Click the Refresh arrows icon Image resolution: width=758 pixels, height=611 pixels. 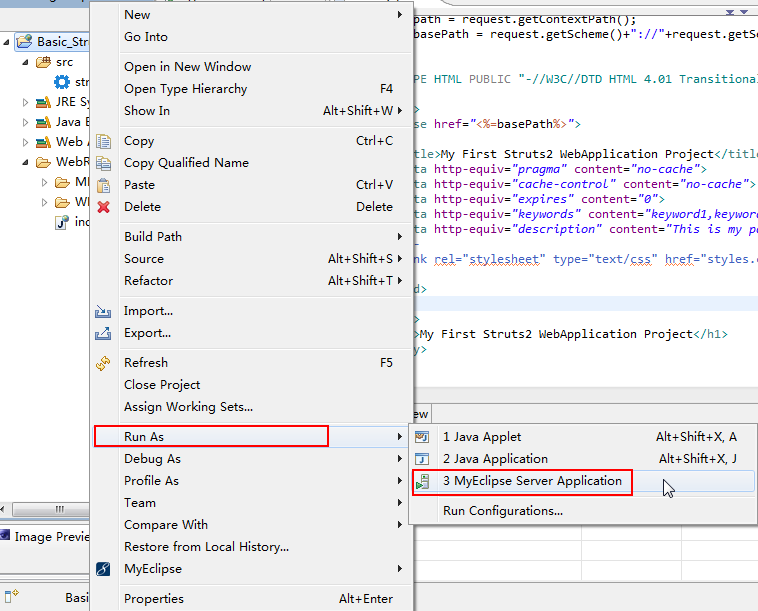pyautogui.click(x=103, y=363)
